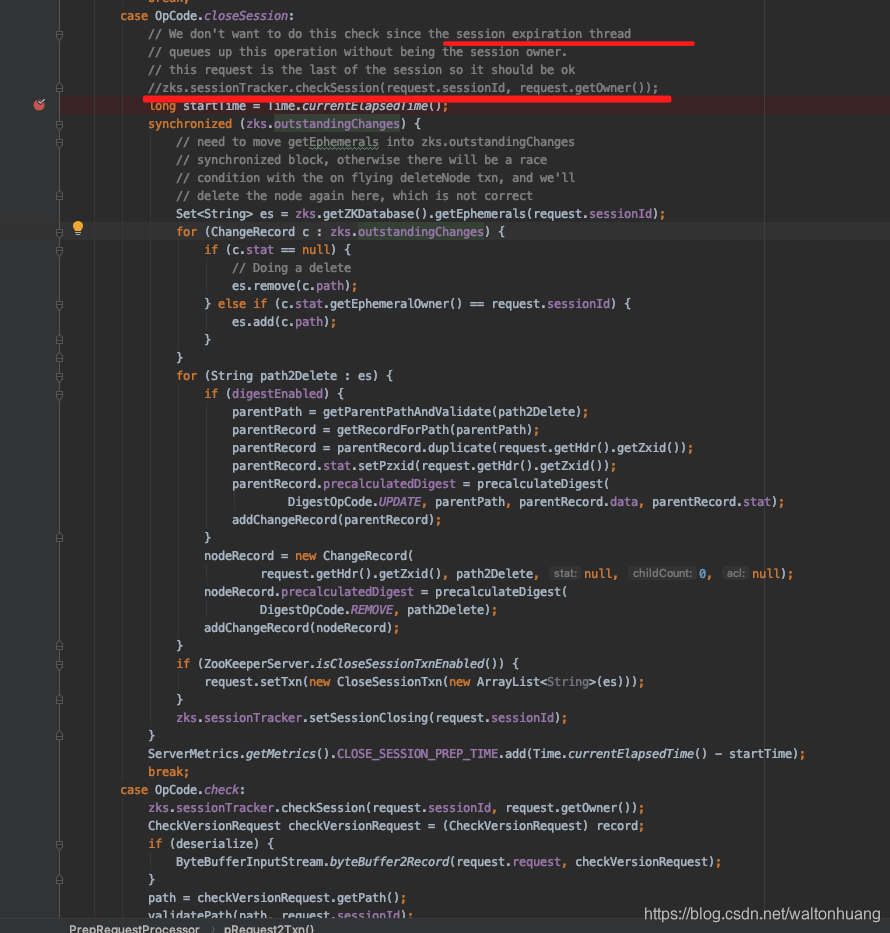Collapse the synchronized (zks.outstandingChanges) block
This screenshot has height=933, width=890.
point(59,125)
